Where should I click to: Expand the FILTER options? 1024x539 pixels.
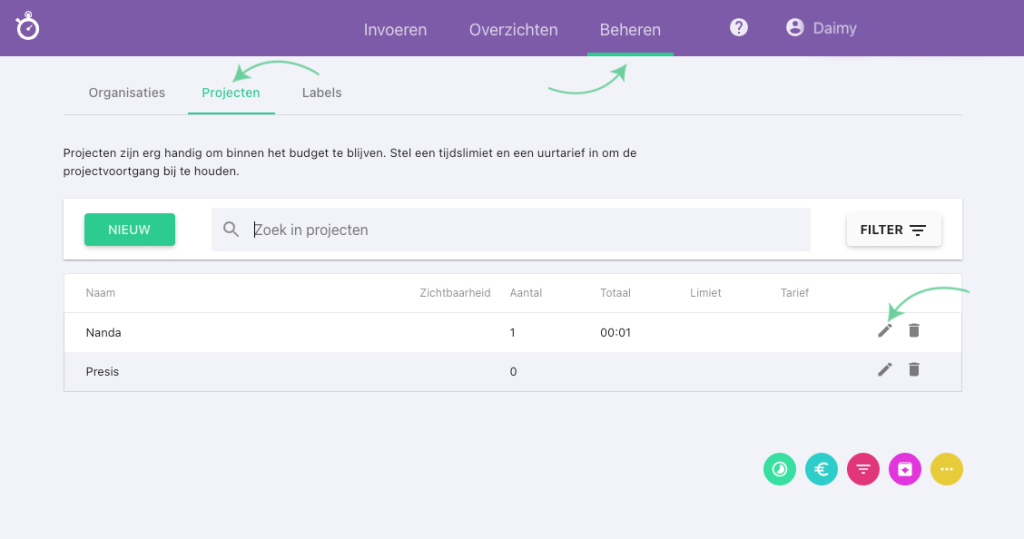coord(893,230)
